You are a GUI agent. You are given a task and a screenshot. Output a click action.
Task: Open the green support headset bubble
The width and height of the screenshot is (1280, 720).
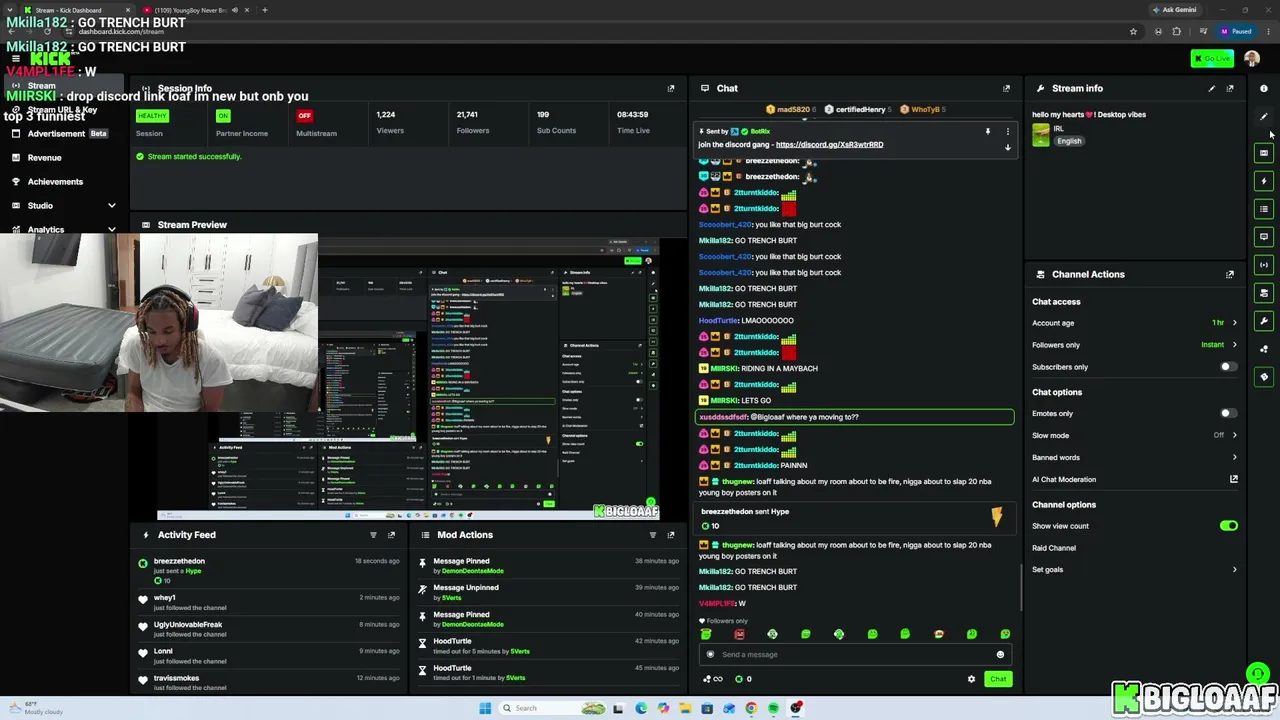click(x=1257, y=674)
